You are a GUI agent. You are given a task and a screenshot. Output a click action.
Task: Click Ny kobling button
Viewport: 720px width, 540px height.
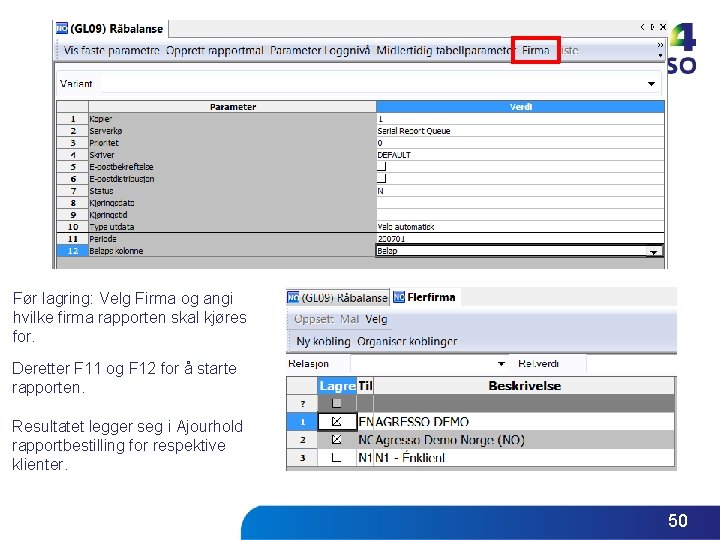[x=323, y=342]
